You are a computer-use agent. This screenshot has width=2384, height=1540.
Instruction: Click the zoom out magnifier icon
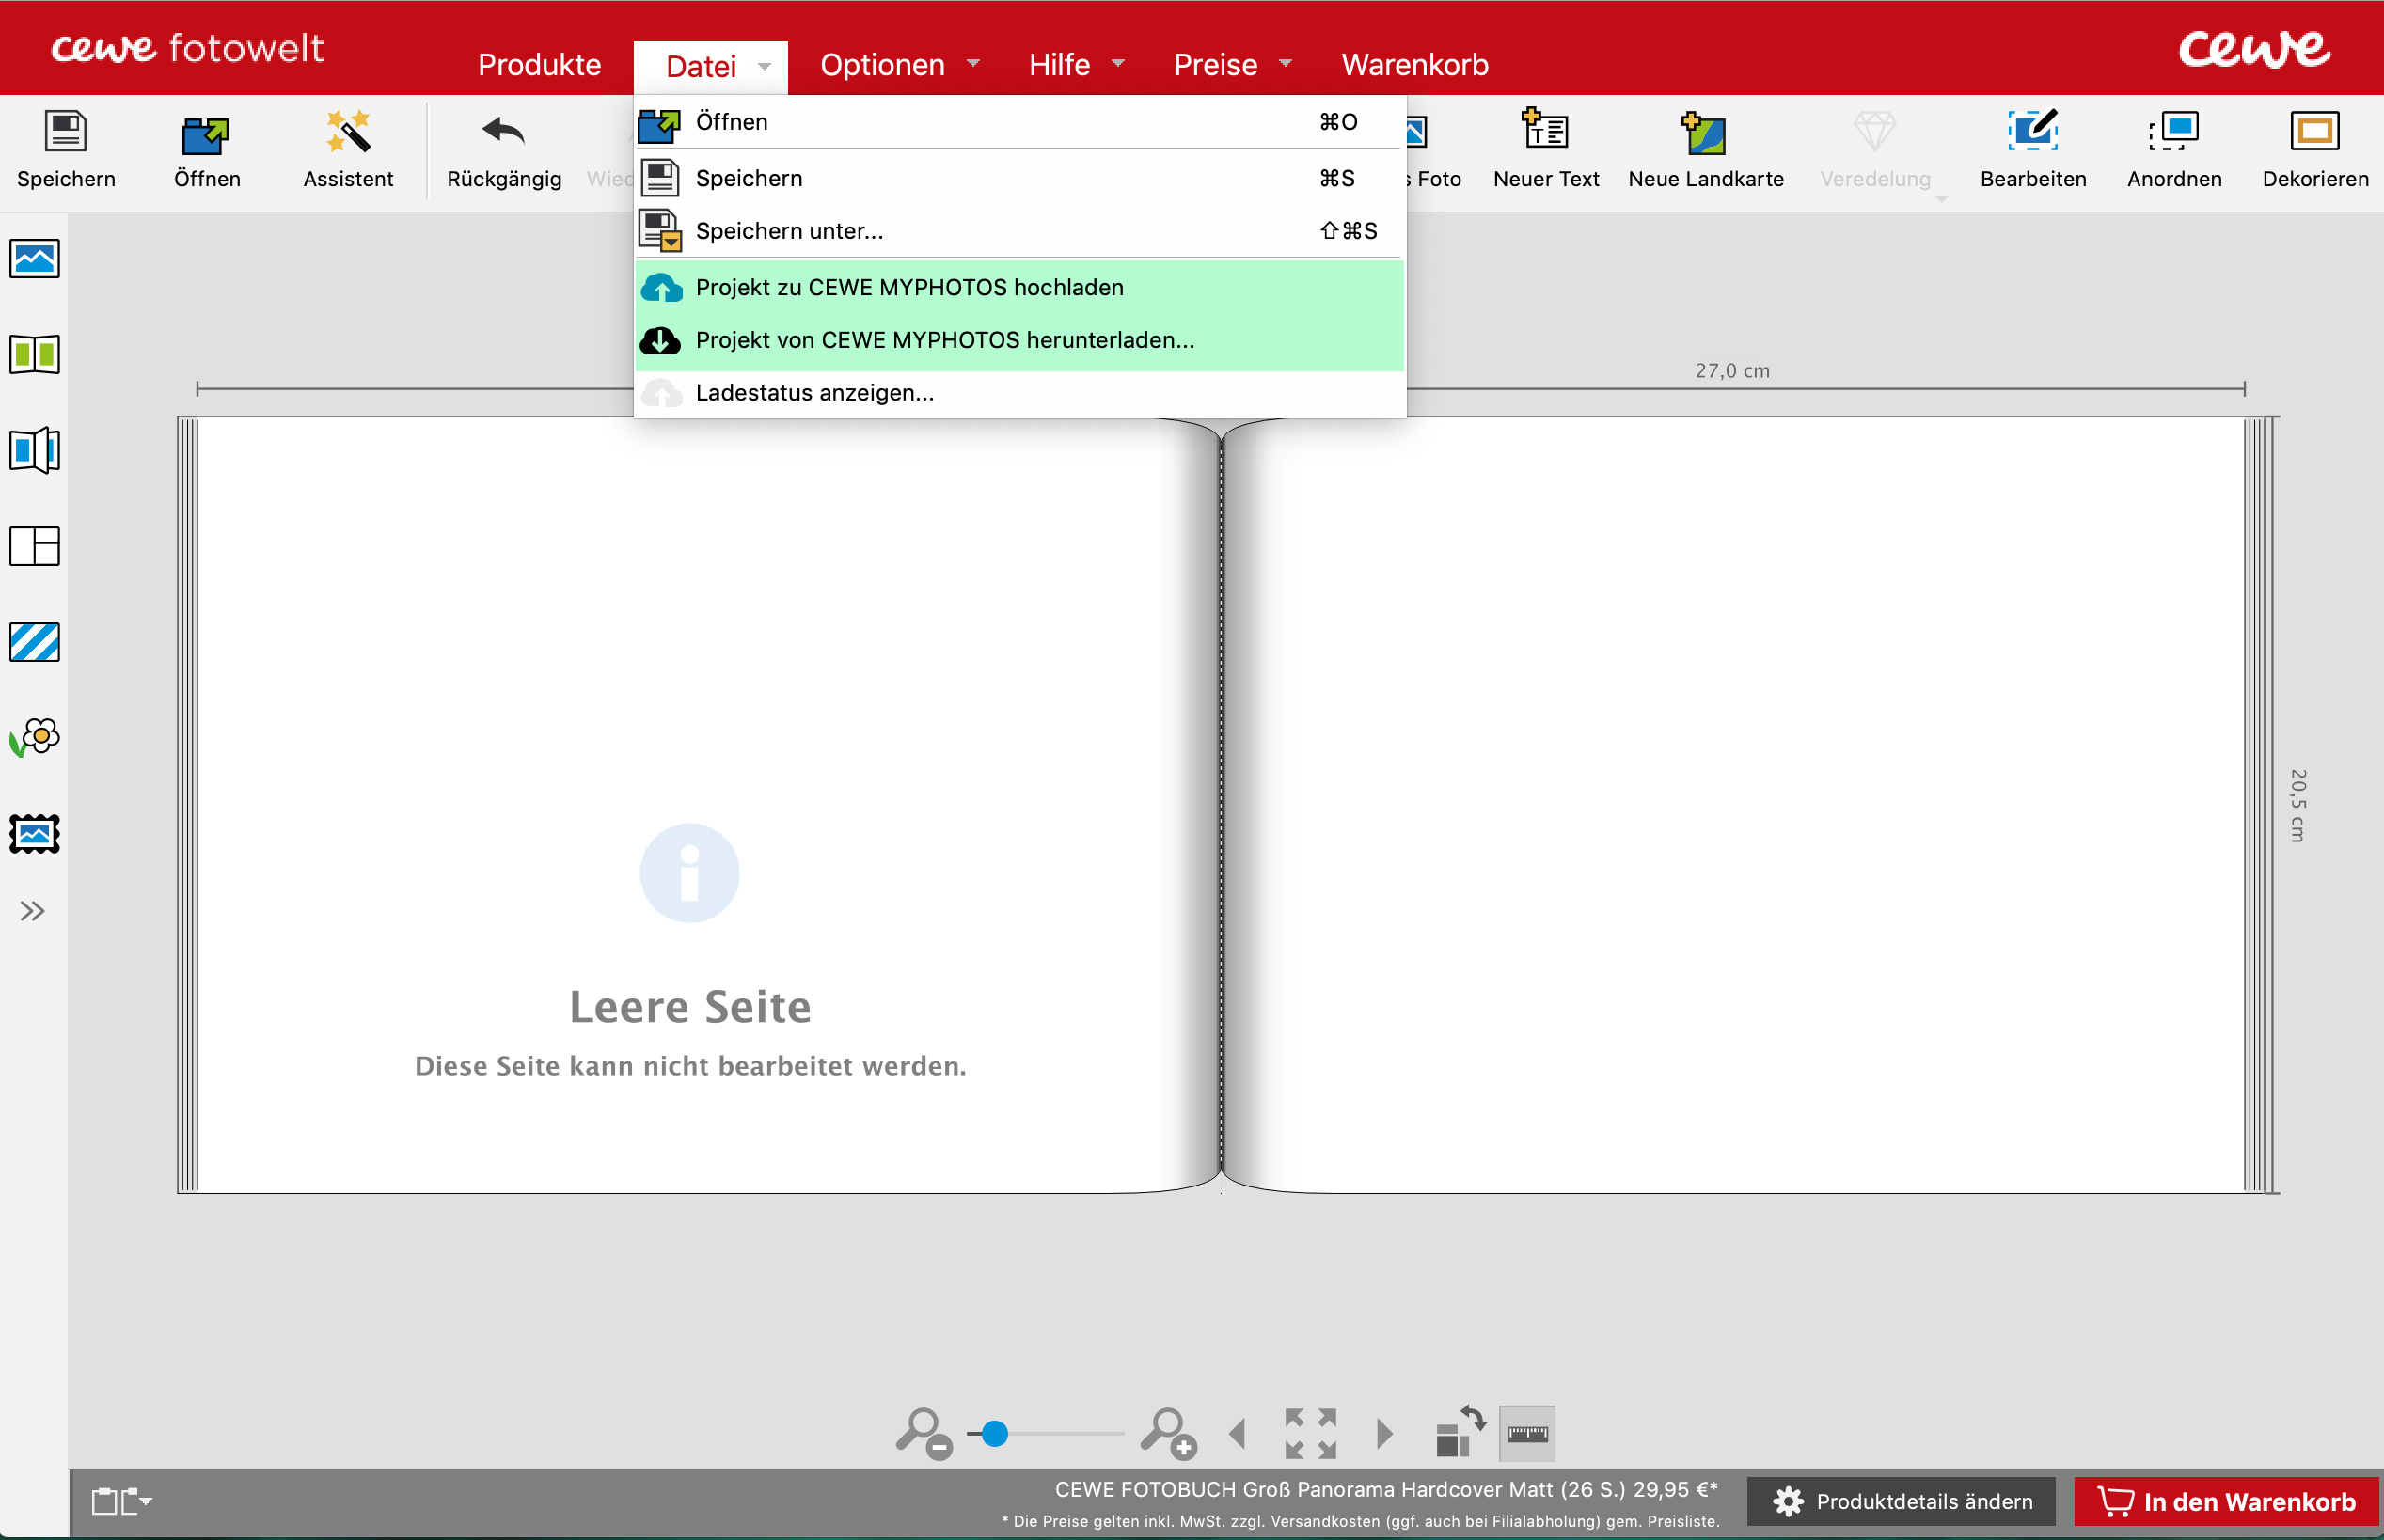(x=922, y=1434)
